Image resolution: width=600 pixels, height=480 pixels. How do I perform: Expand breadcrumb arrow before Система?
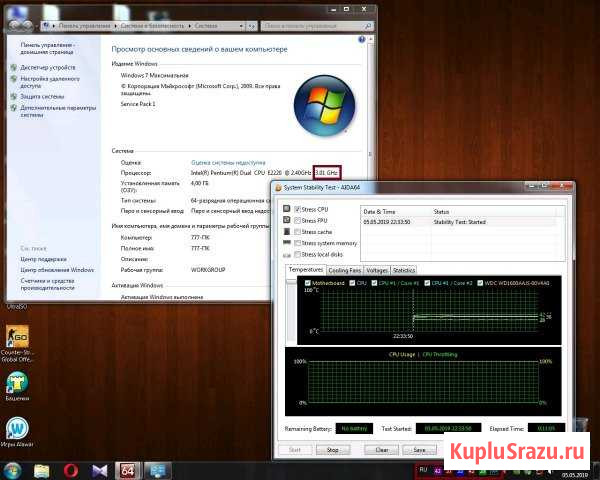pos(190,26)
